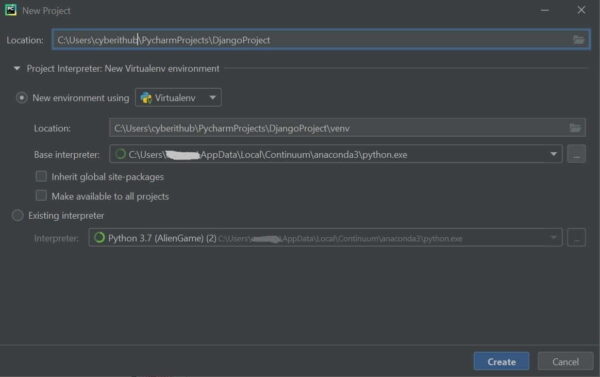This screenshot has width=600, height=377.
Task: Click the Base interpreter label
Action: 67,155
